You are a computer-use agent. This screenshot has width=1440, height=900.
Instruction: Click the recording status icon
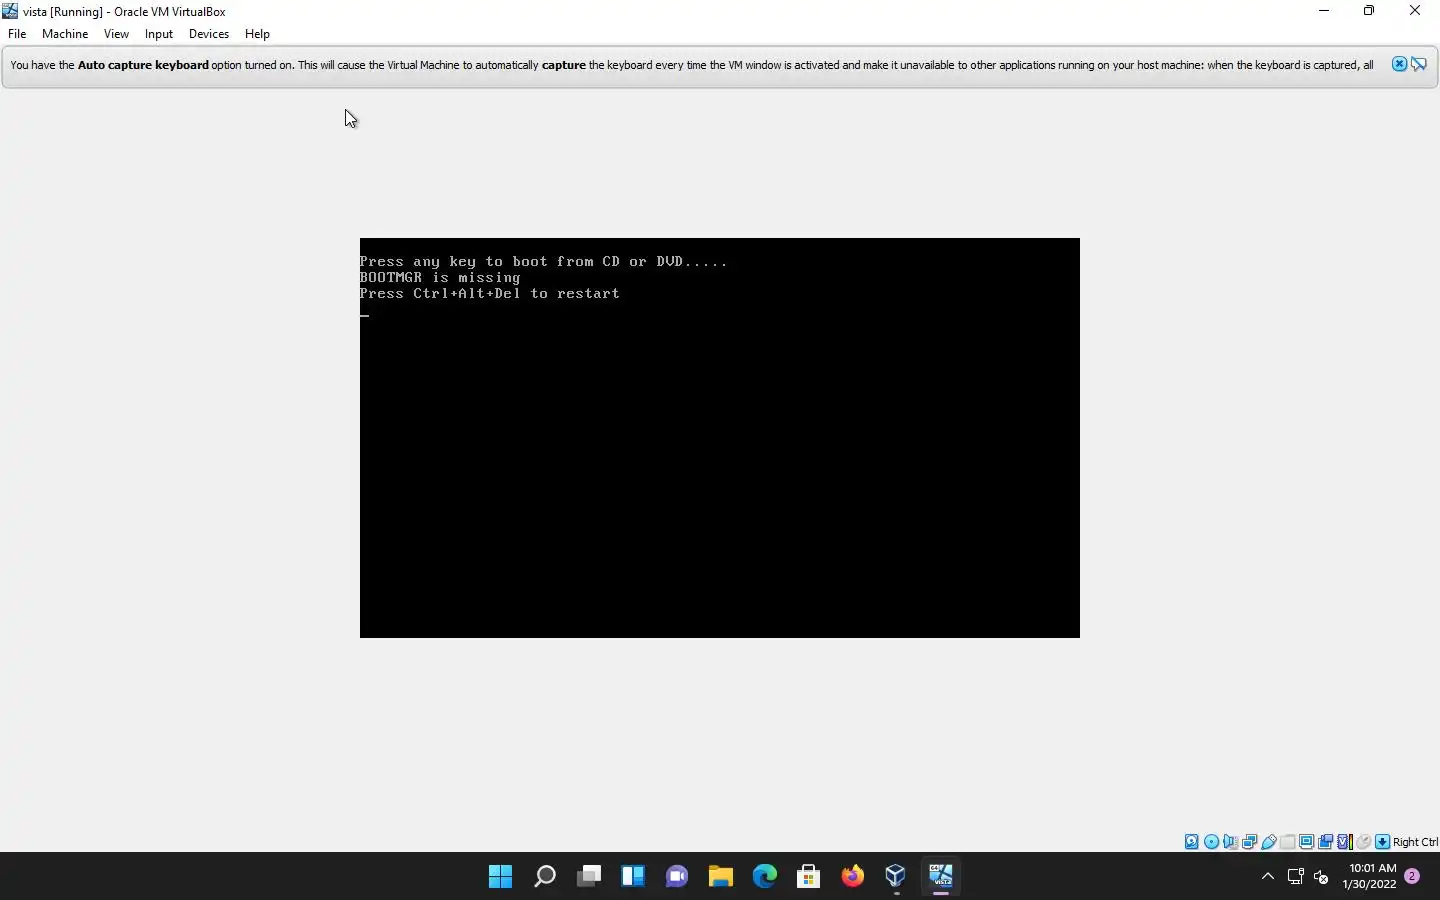1326,842
